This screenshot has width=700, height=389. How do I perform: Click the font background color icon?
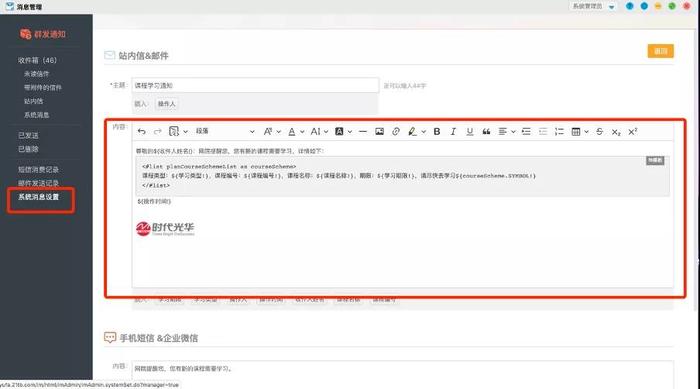339,131
